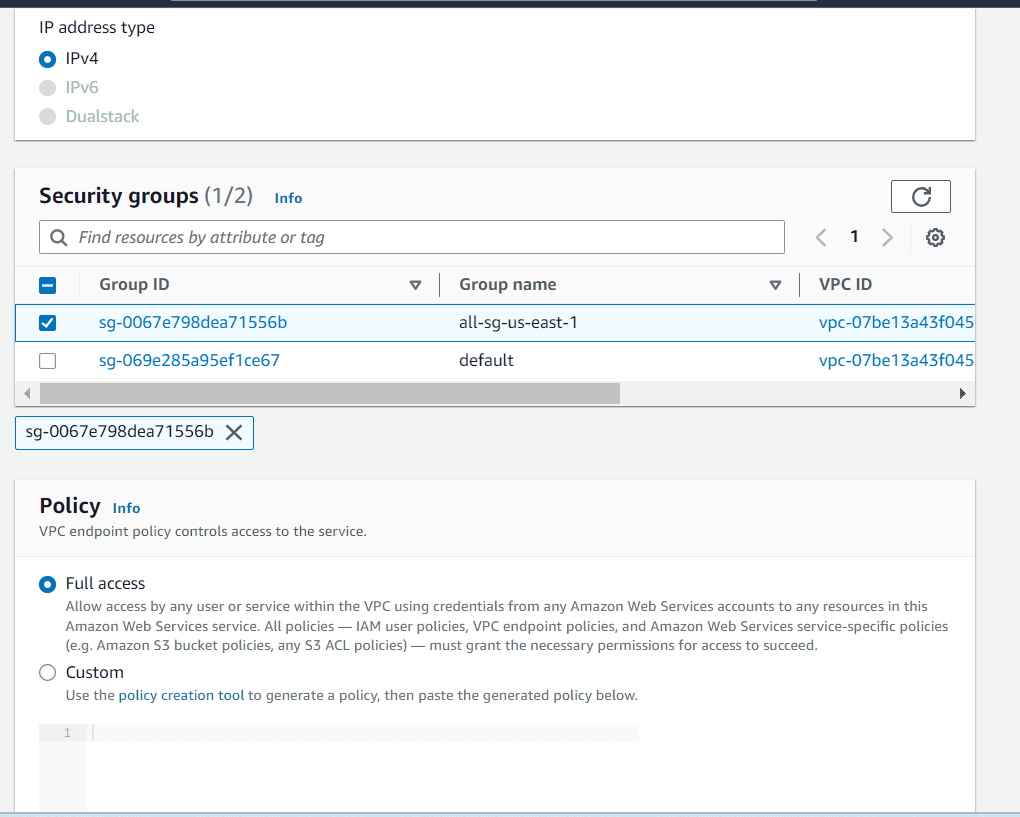Choose Custom policy option
Image resolution: width=1020 pixels, height=817 pixels.
[47, 673]
